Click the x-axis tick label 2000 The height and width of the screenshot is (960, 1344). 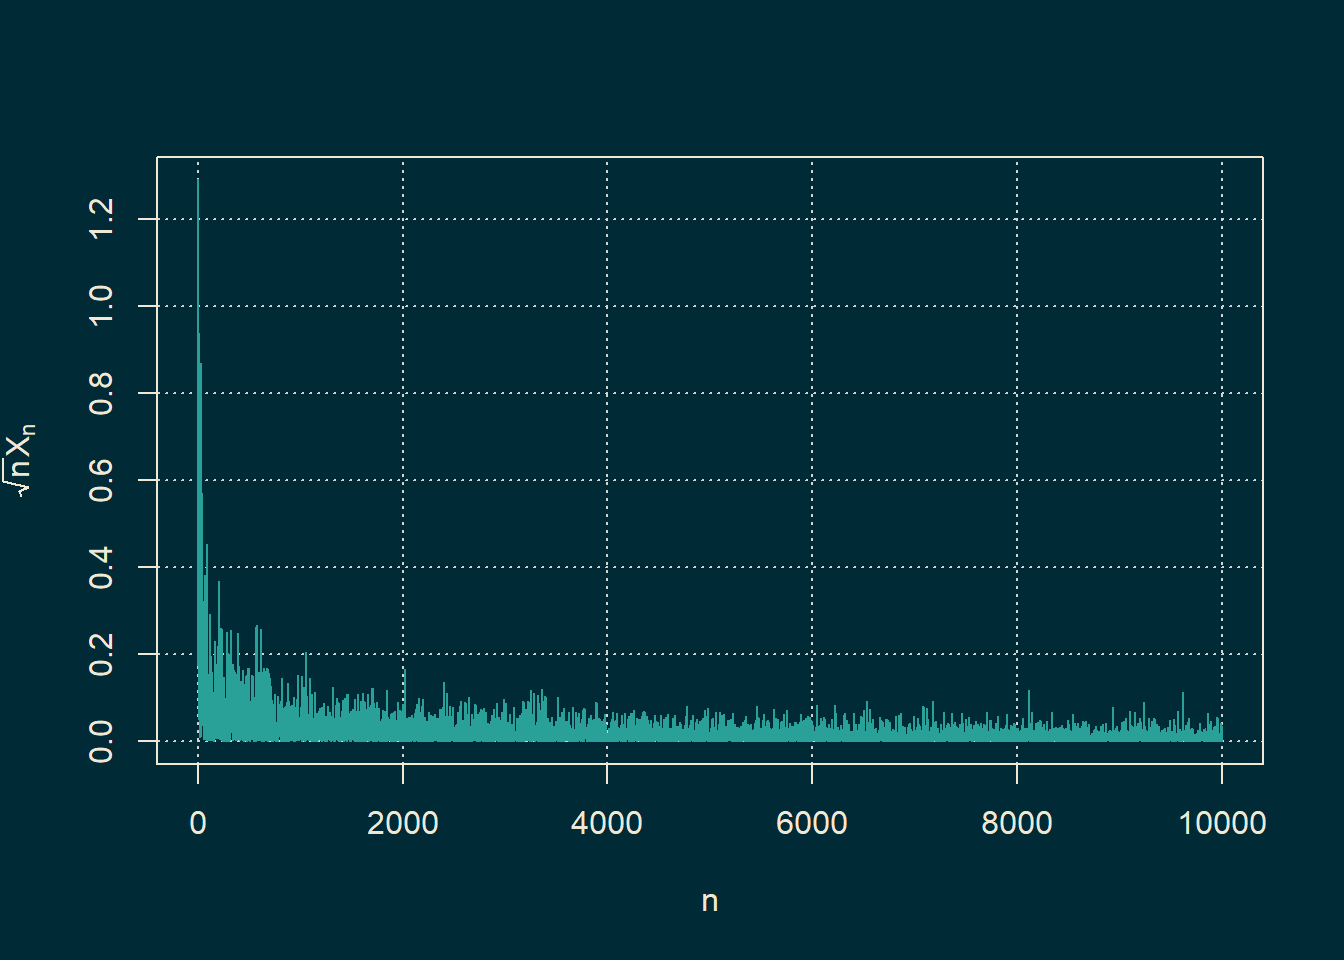pyautogui.click(x=402, y=823)
